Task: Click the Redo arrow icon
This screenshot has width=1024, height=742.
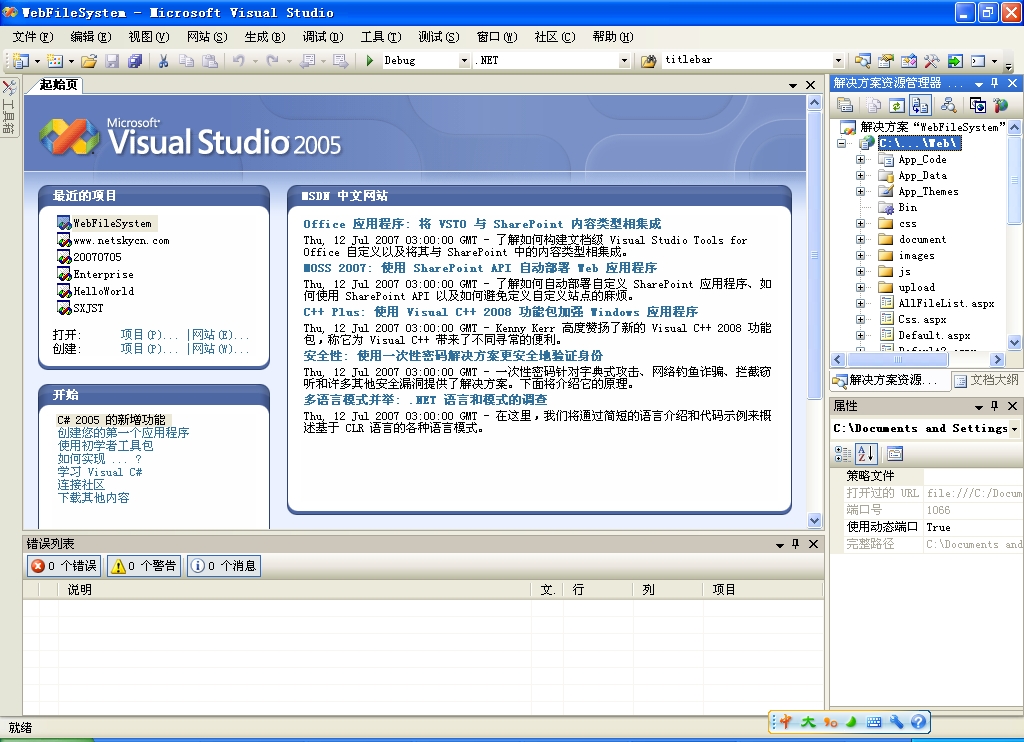Action: tap(272, 61)
